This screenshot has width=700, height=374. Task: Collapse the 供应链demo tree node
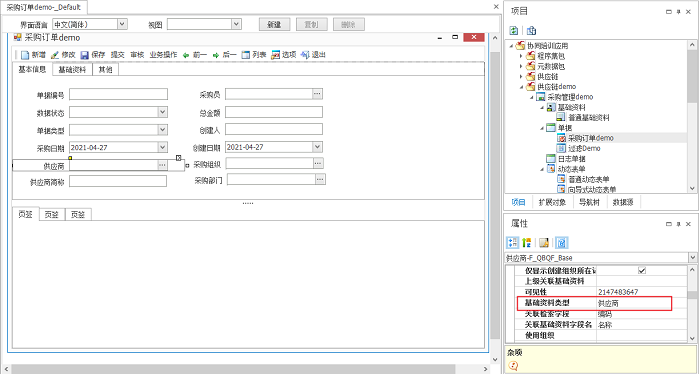pyautogui.click(x=521, y=87)
